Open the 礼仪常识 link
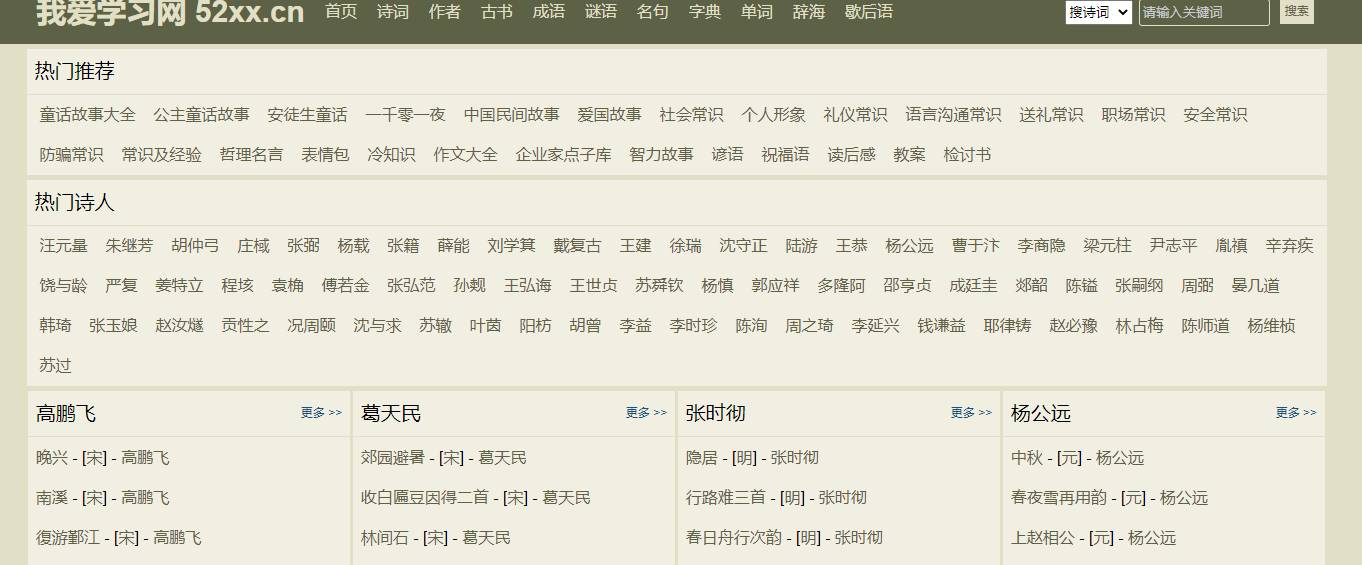 pos(856,115)
